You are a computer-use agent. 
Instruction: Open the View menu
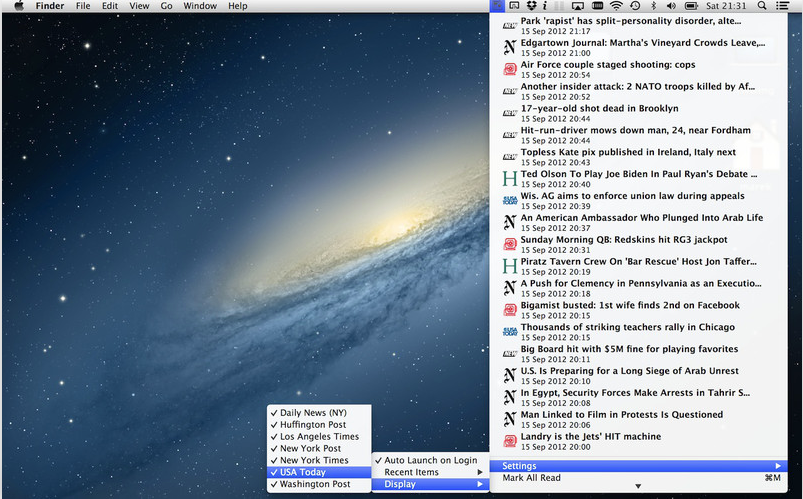(x=139, y=6)
